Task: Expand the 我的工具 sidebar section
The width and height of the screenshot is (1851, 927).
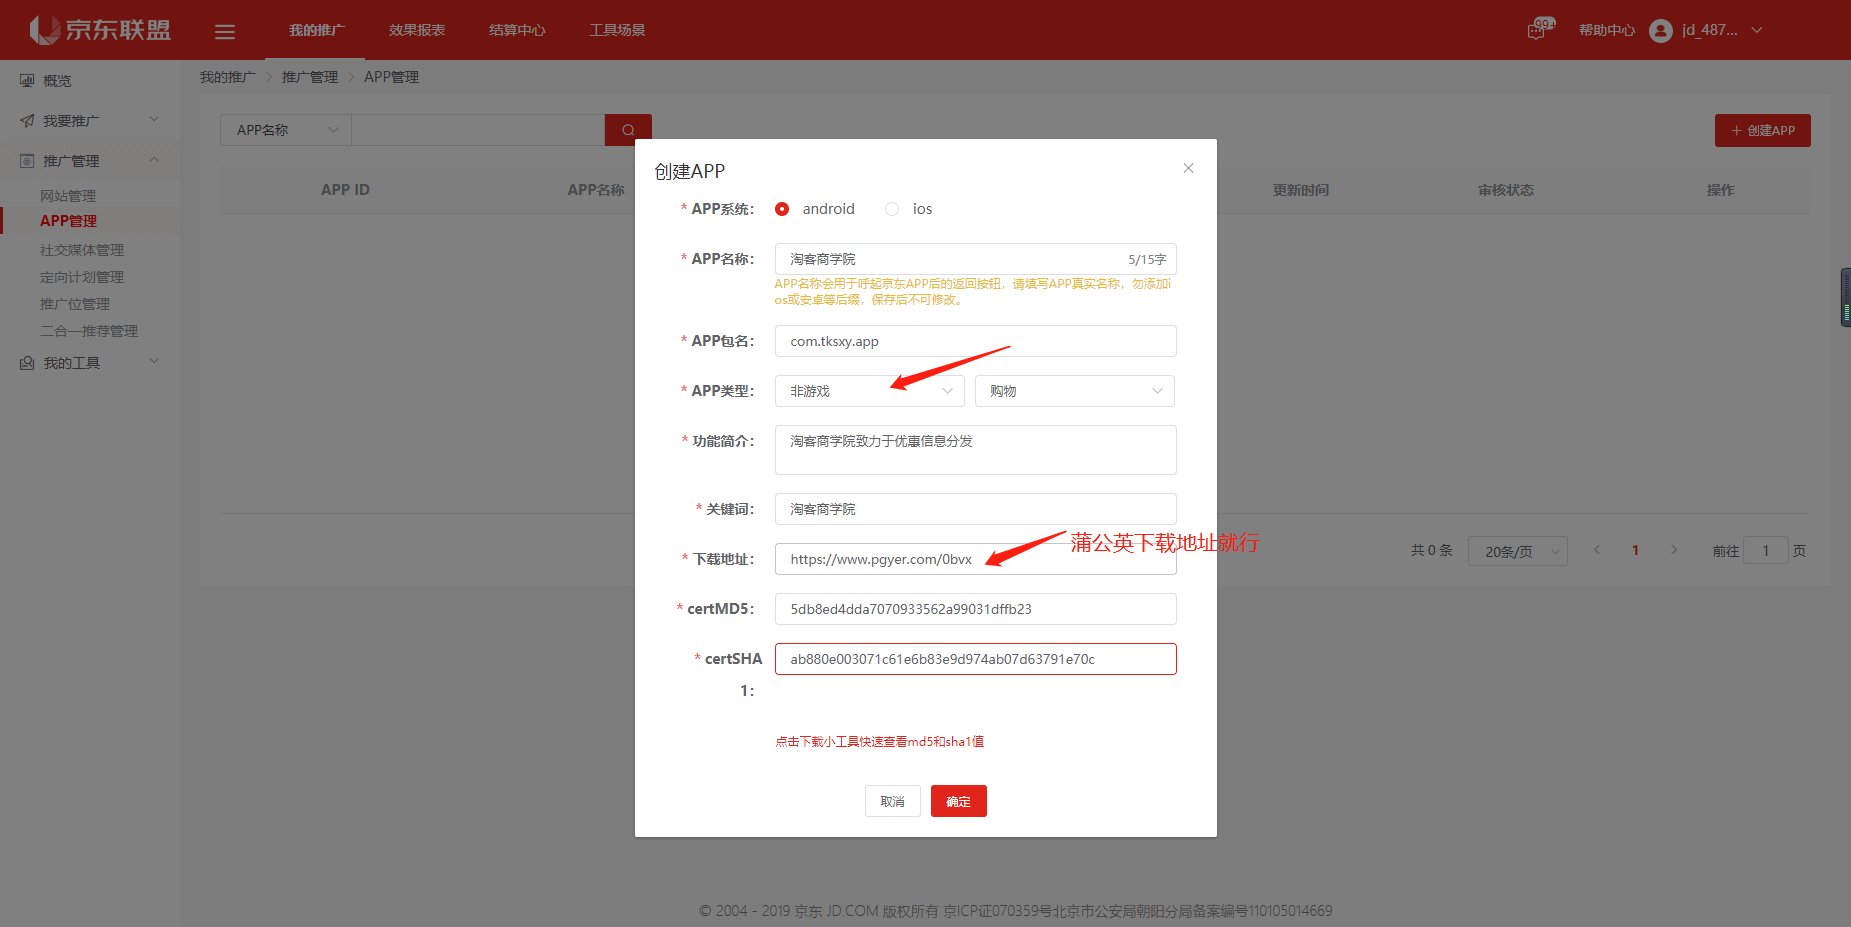Action: [154, 362]
